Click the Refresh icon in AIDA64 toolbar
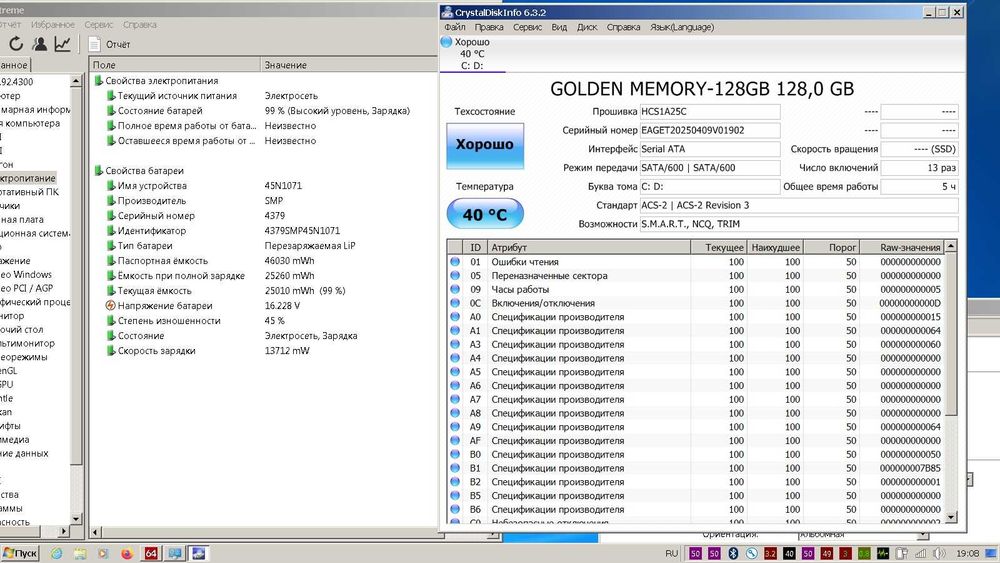The height and width of the screenshot is (563, 1000). [16, 44]
